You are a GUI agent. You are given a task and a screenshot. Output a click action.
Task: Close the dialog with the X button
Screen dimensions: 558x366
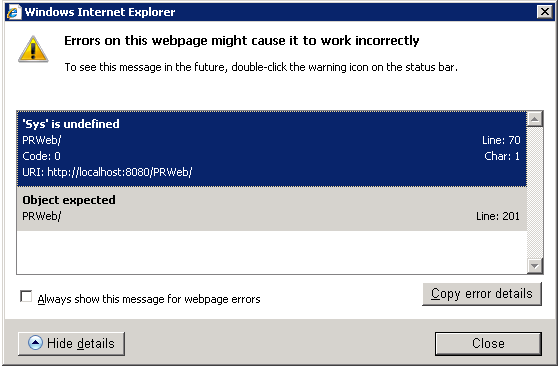[544, 12]
